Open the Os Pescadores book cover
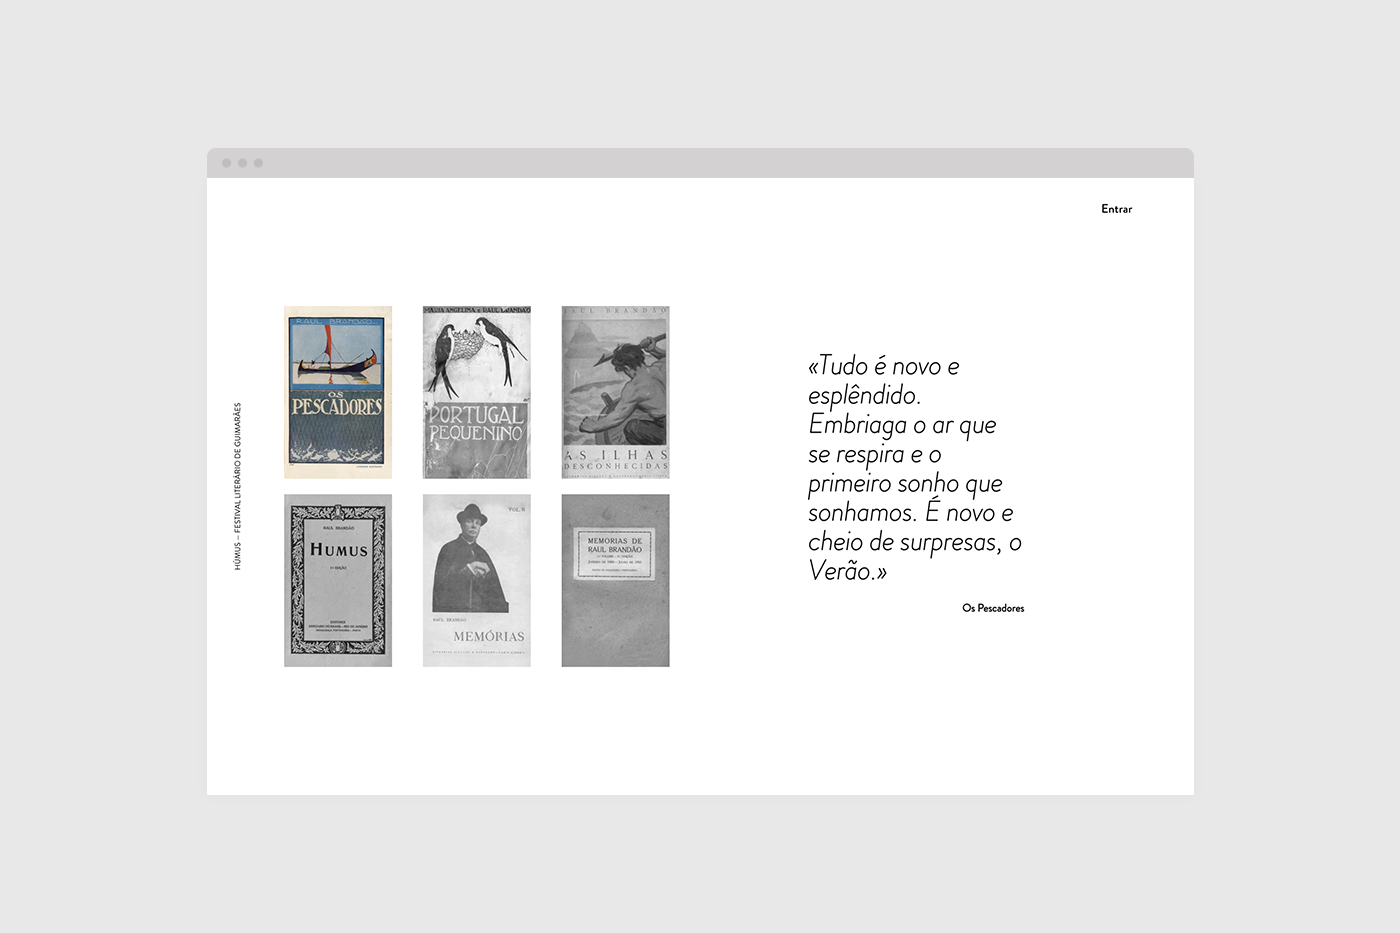The height and width of the screenshot is (933, 1400). point(338,392)
